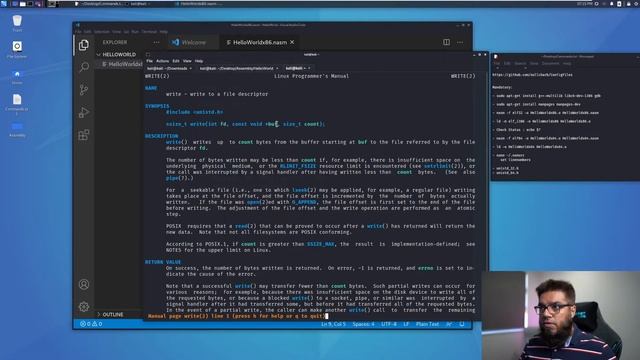Open Explorer's more actions ellipsis
This screenshot has height=360, width=640.
[156, 42]
